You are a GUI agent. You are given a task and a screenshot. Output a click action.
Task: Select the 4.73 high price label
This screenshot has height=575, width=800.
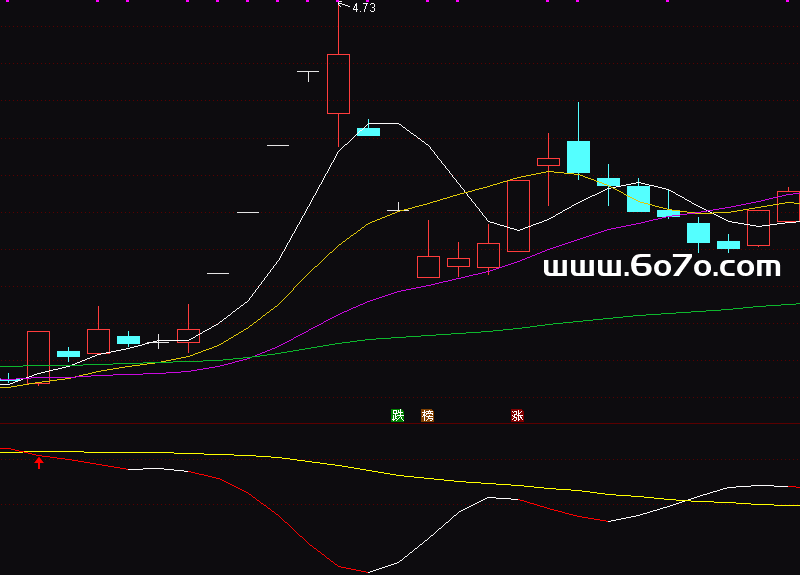[363, 8]
